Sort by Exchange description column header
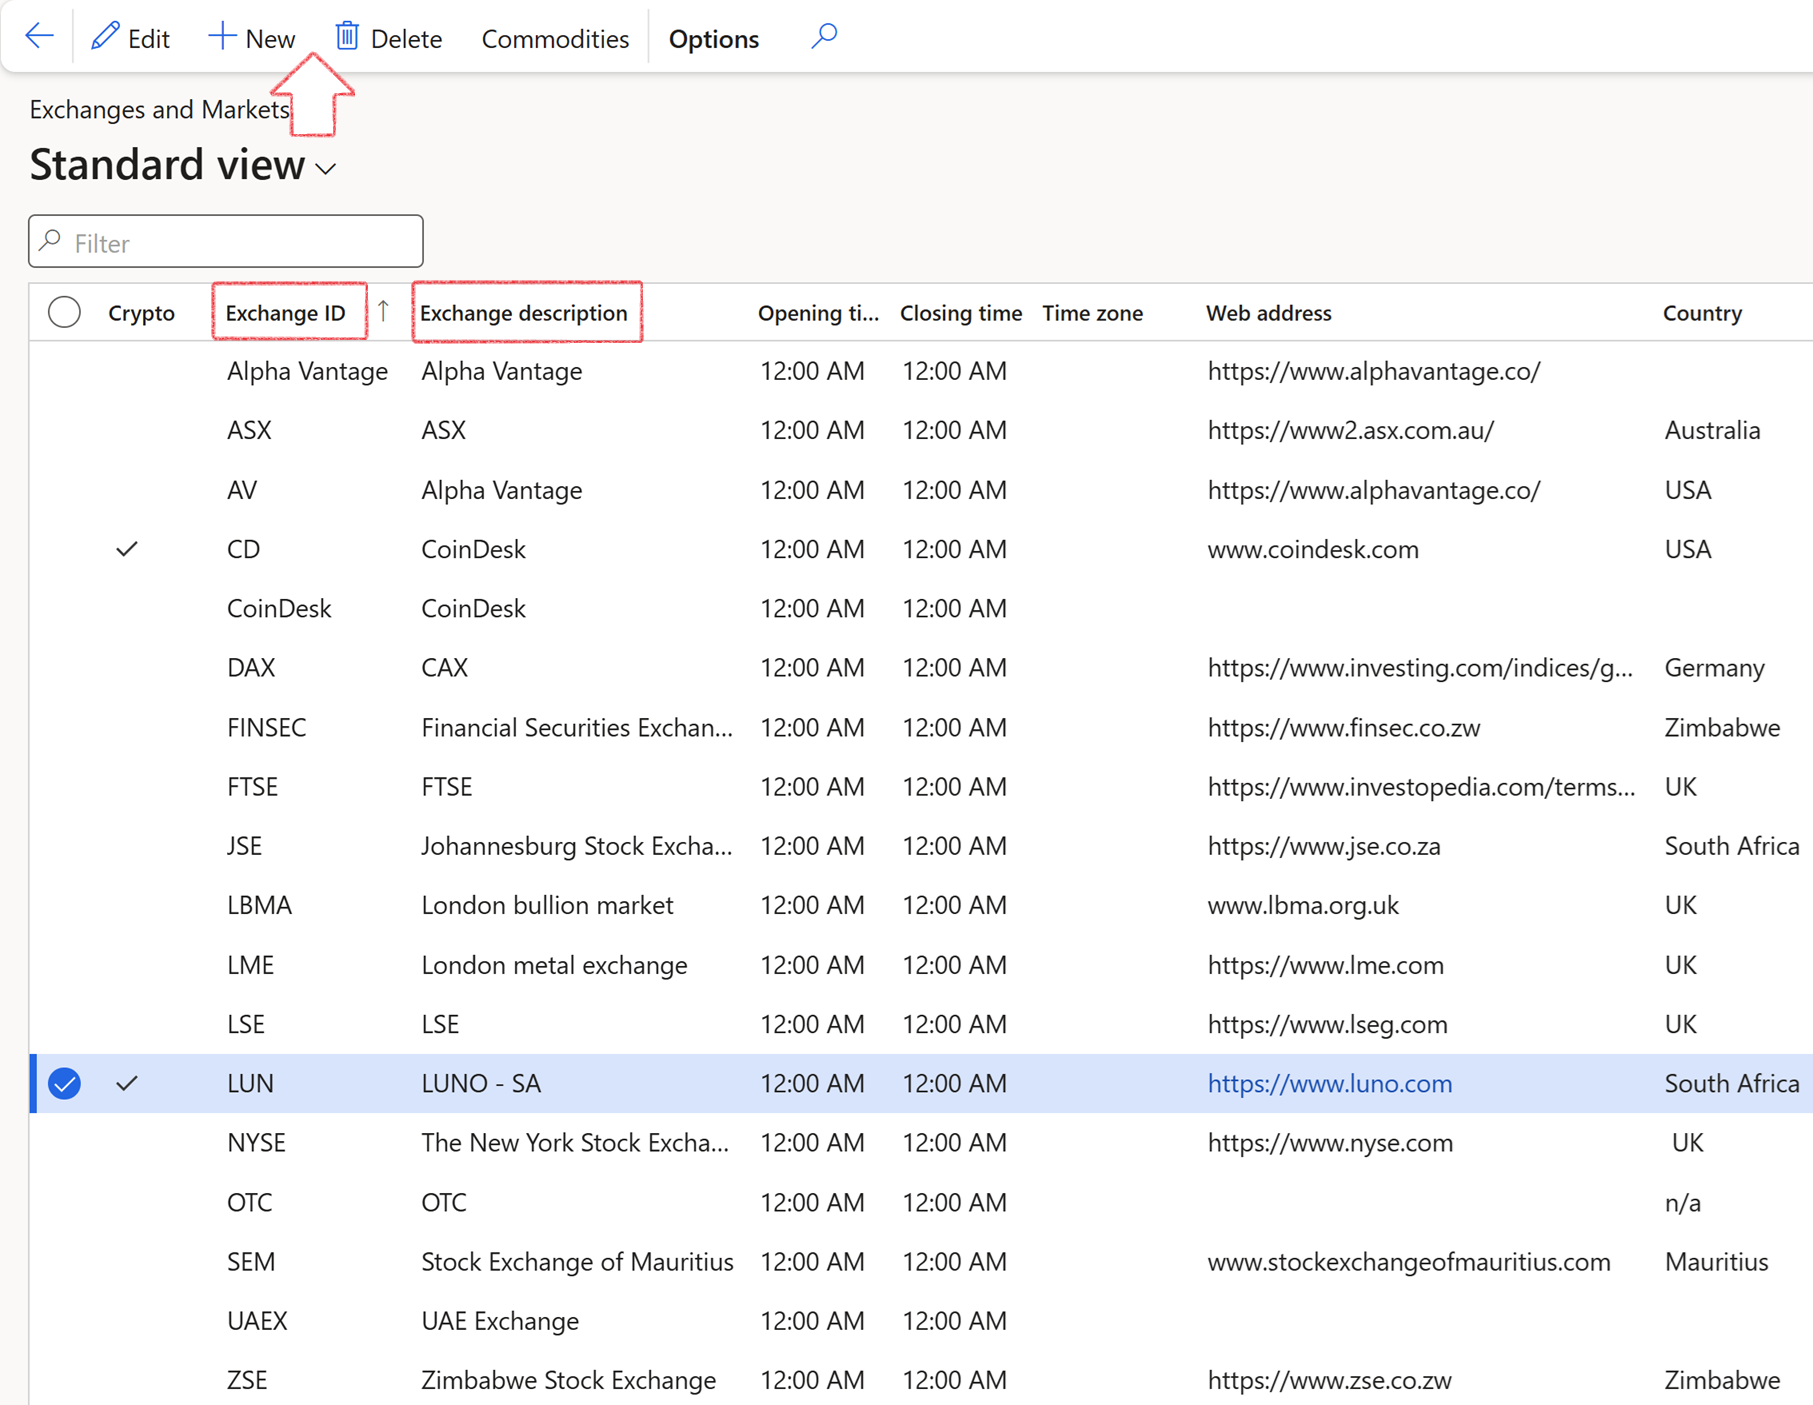Viewport: 1813px width, 1405px height. 523,313
